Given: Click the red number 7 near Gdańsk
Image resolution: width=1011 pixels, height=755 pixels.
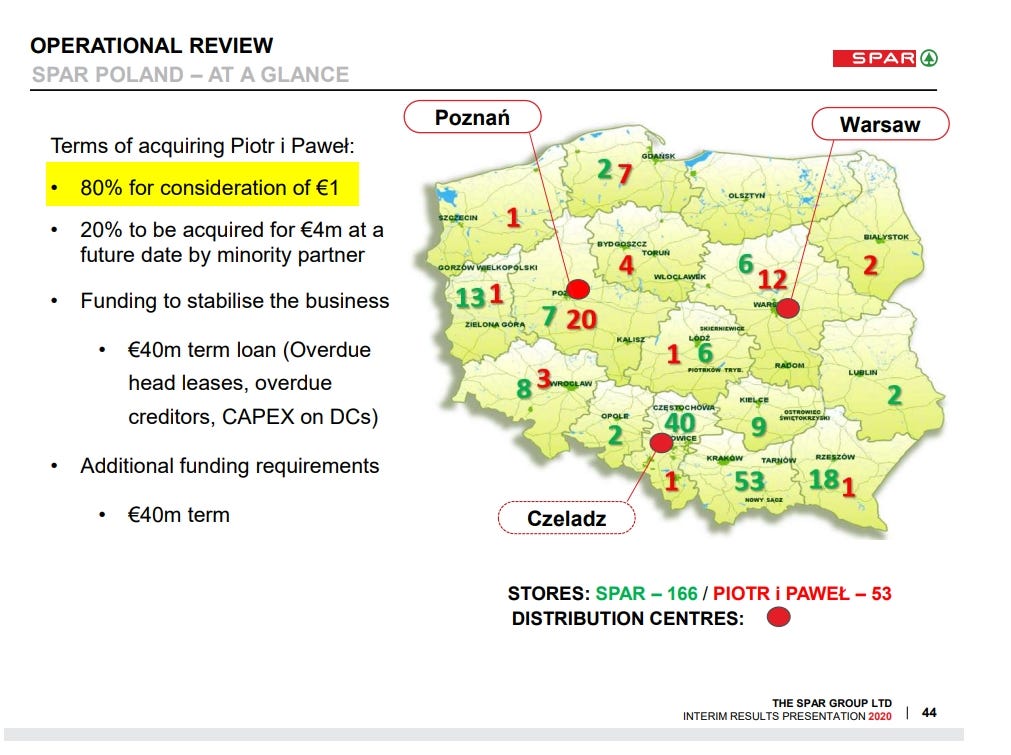Looking at the screenshot, I should [x=623, y=173].
